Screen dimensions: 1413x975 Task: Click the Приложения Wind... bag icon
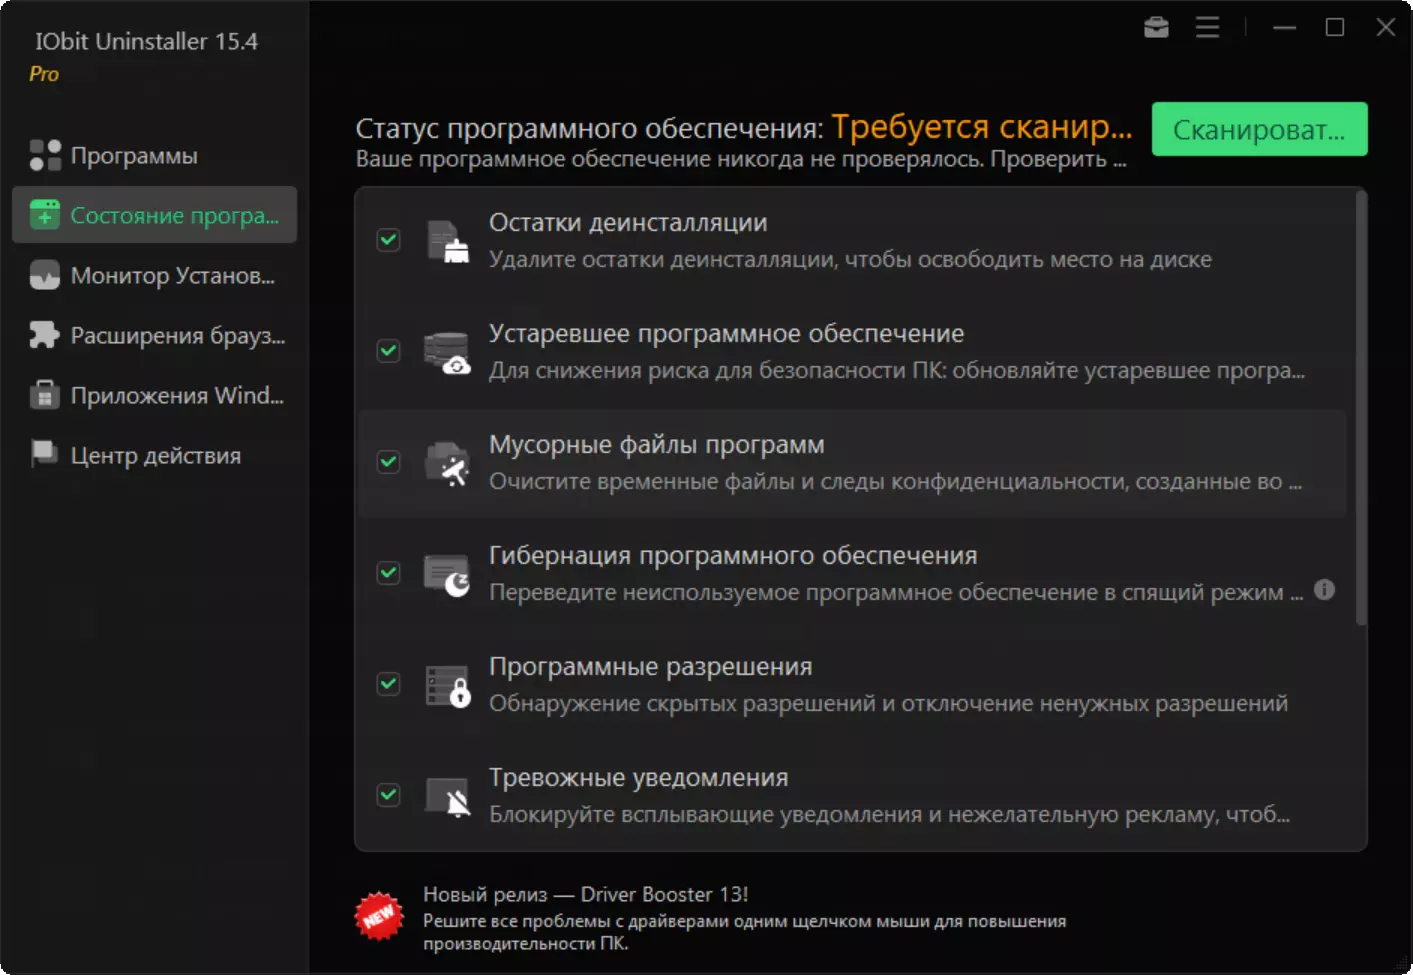pos(45,395)
